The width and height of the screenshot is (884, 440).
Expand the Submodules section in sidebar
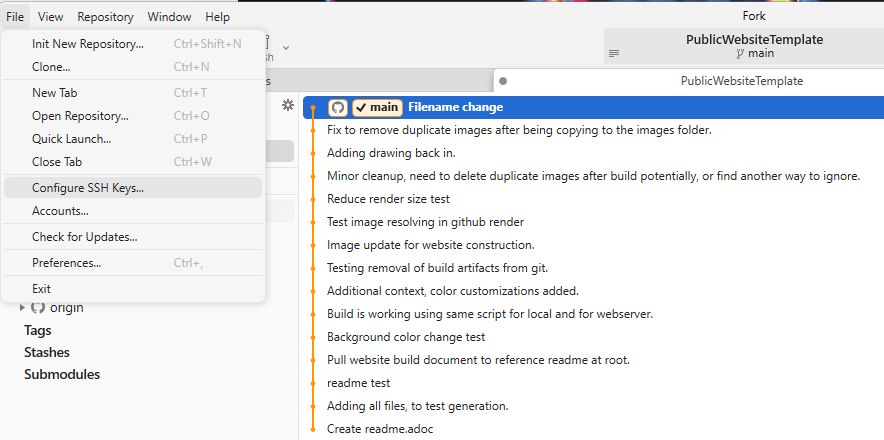[x=62, y=374]
